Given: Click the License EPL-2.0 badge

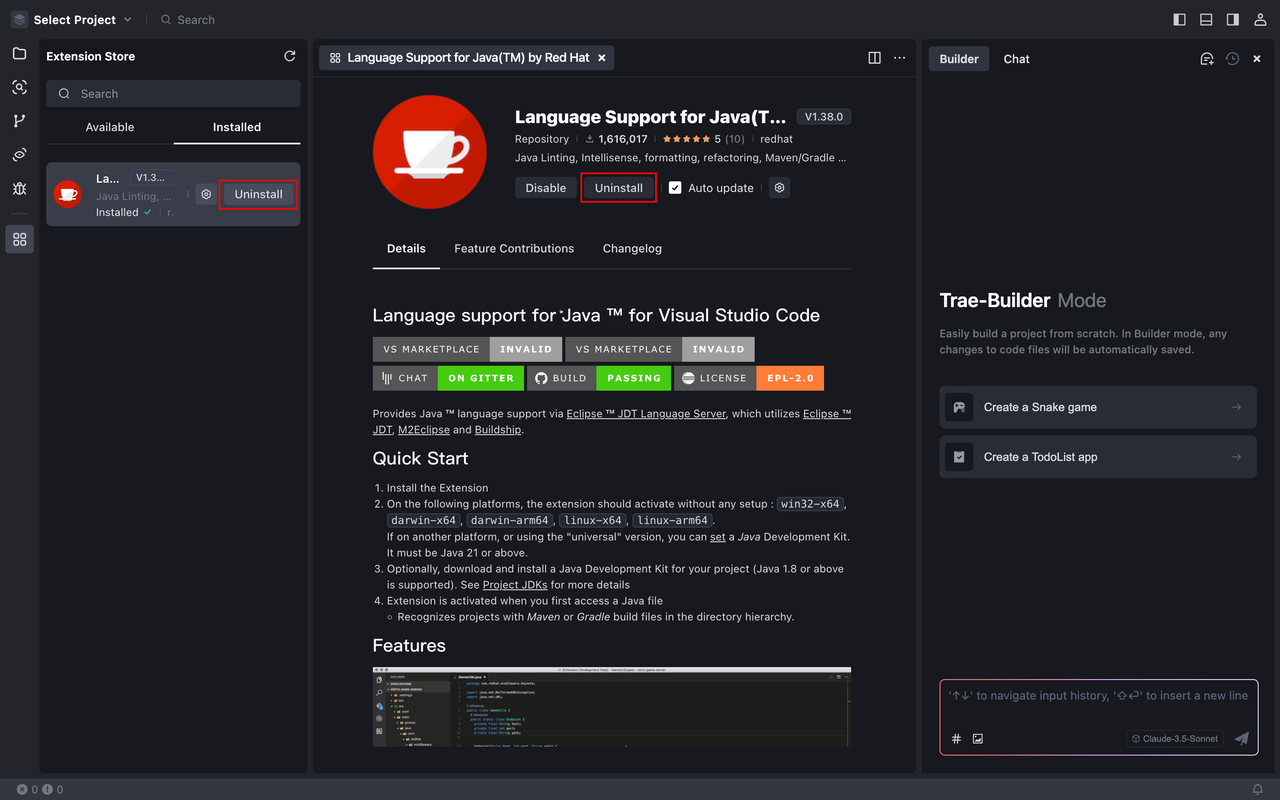Looking at the screenshot, I should (x=749, y=378).
